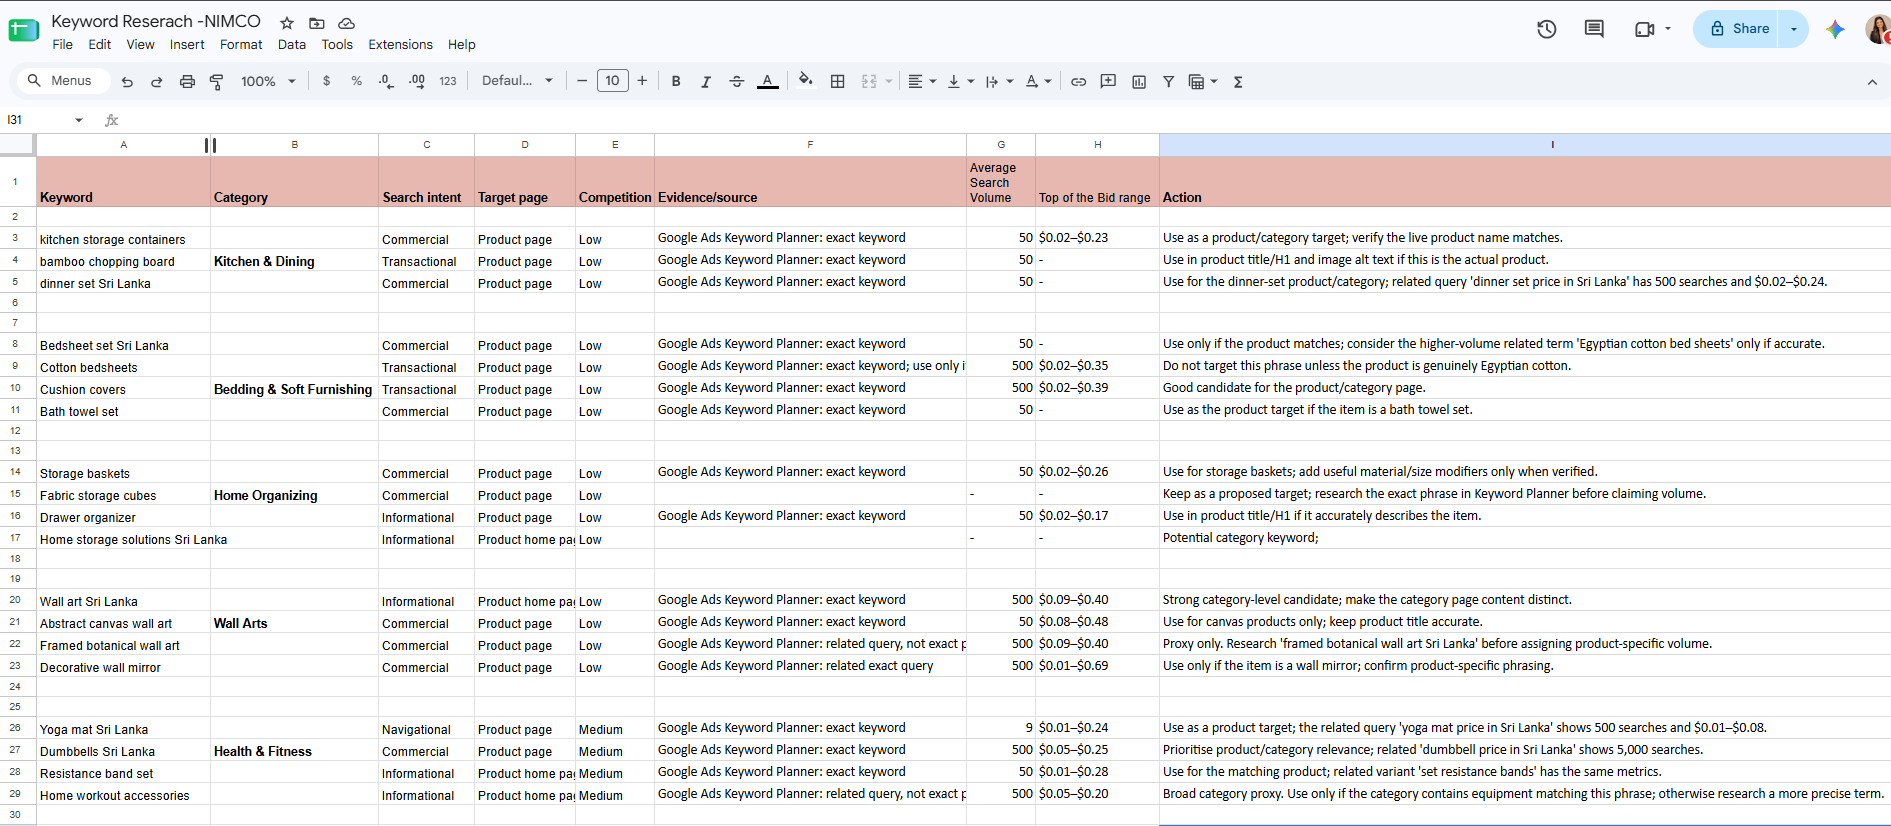Click the Name box showing I31
This screenshot has height=826, width=1891.
[x=45, y=120]
